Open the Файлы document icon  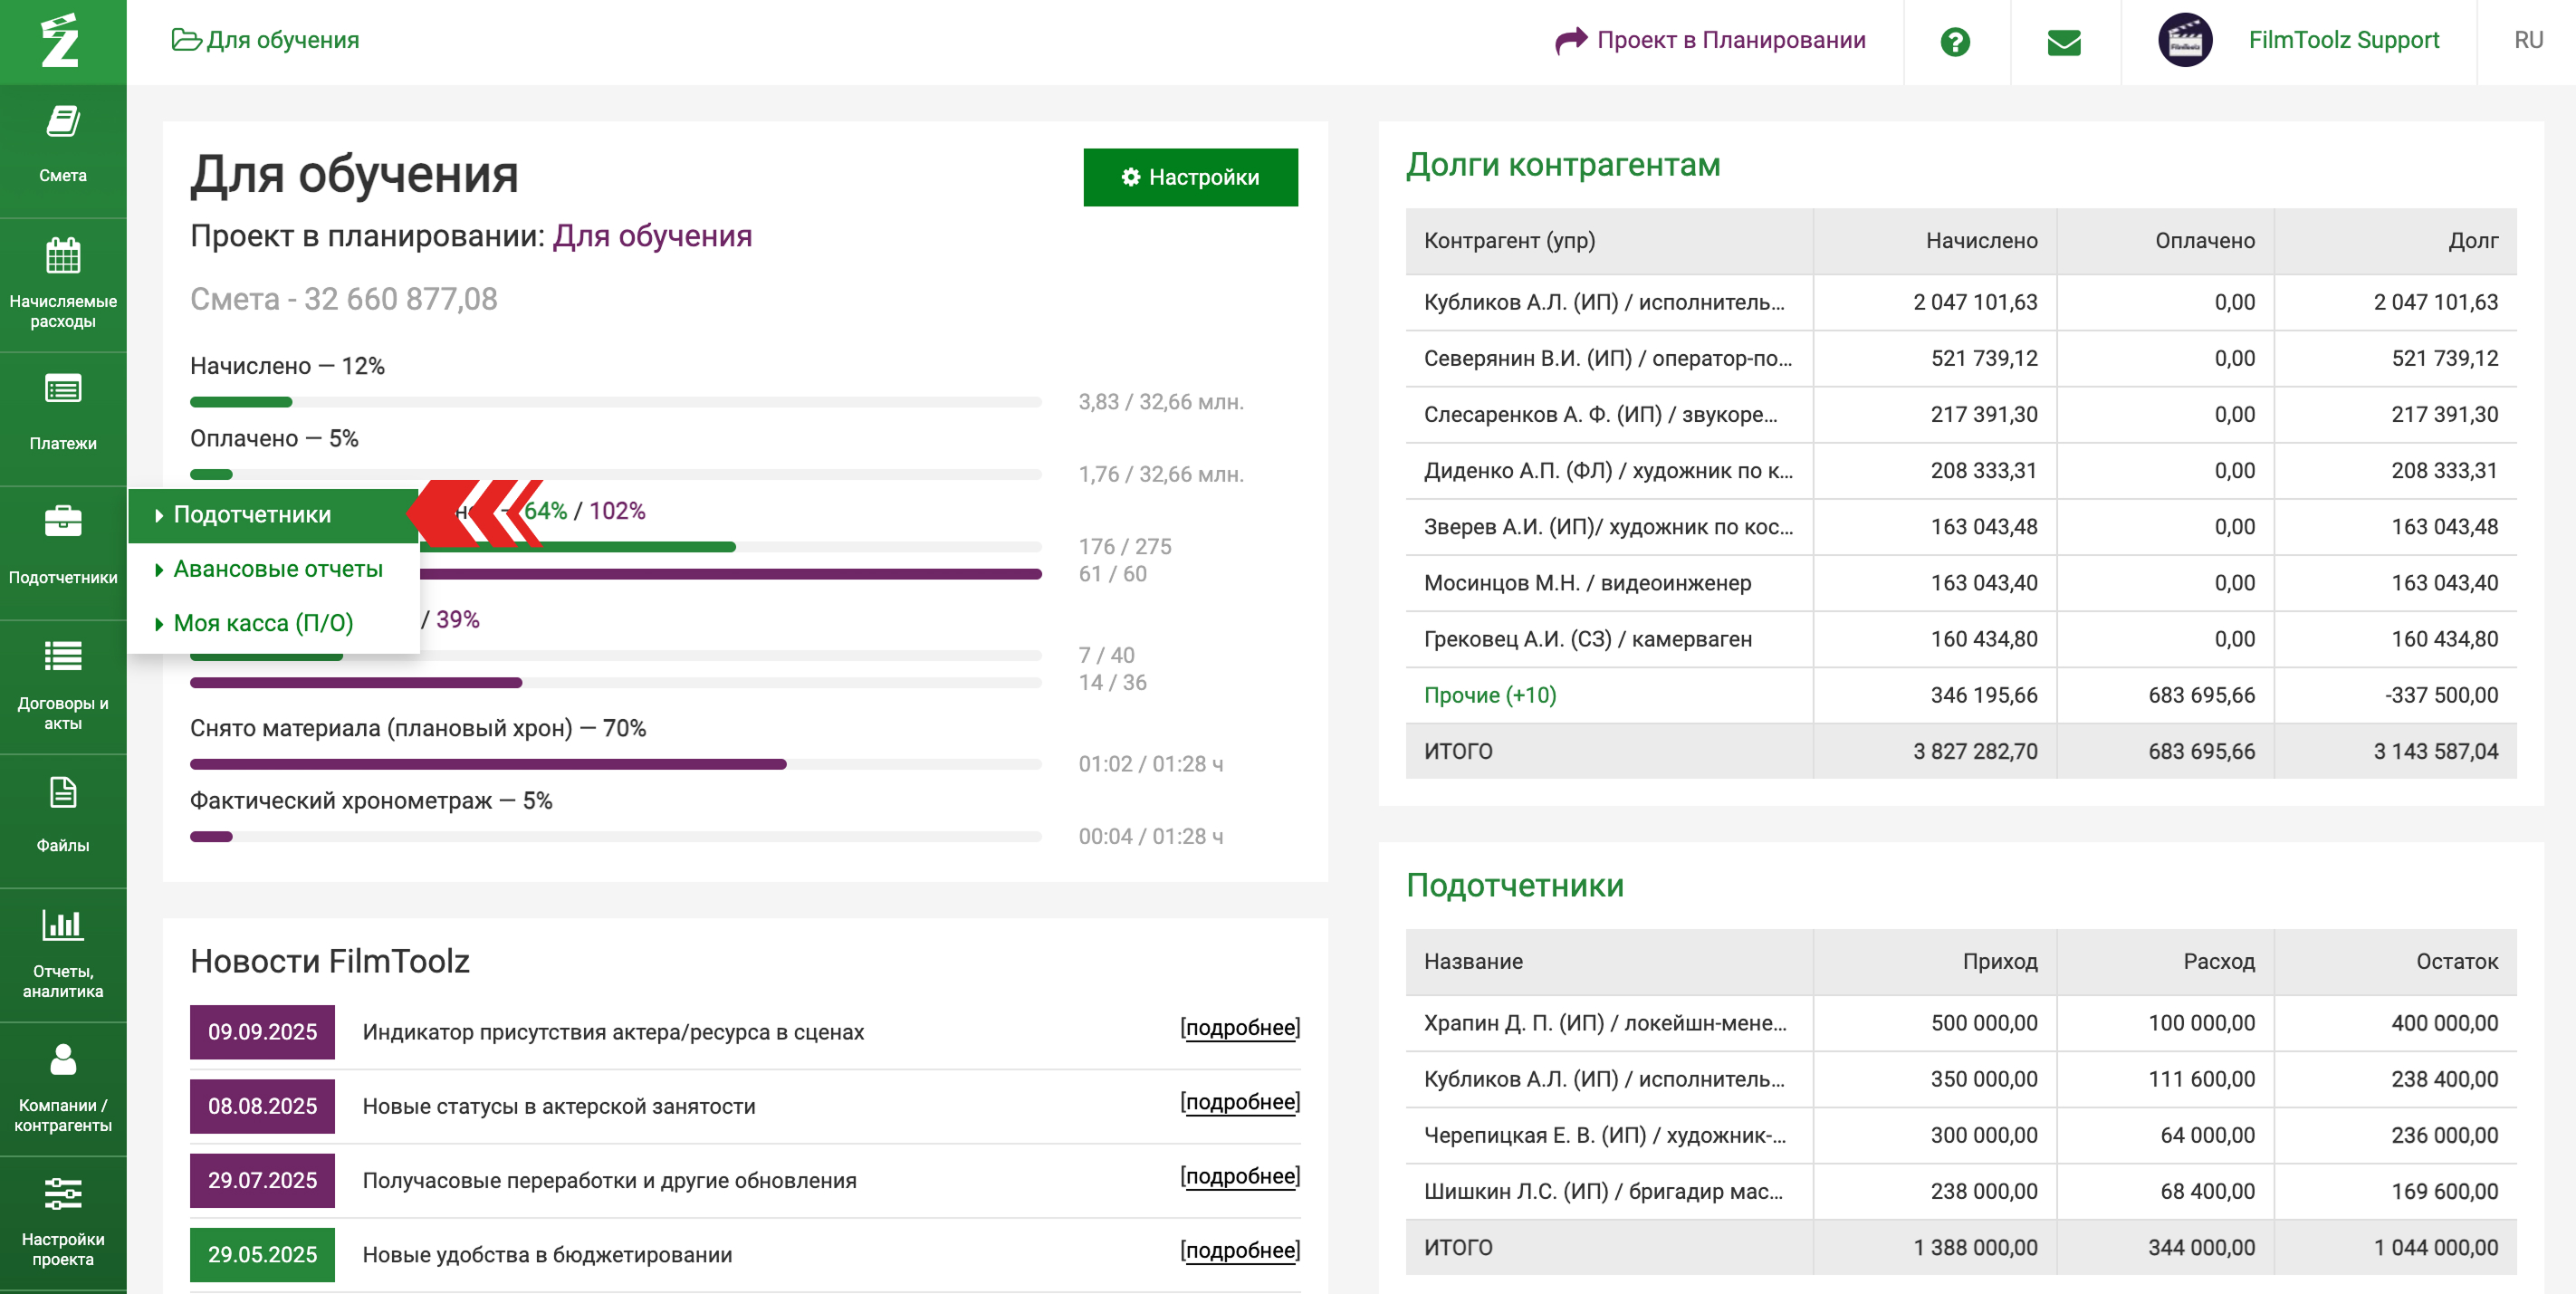tap(63, 792)
